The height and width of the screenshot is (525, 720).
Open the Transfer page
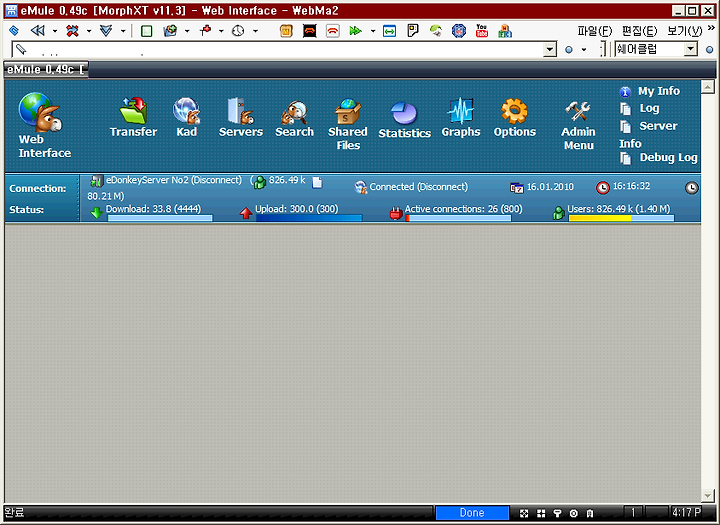coord(133,118)
